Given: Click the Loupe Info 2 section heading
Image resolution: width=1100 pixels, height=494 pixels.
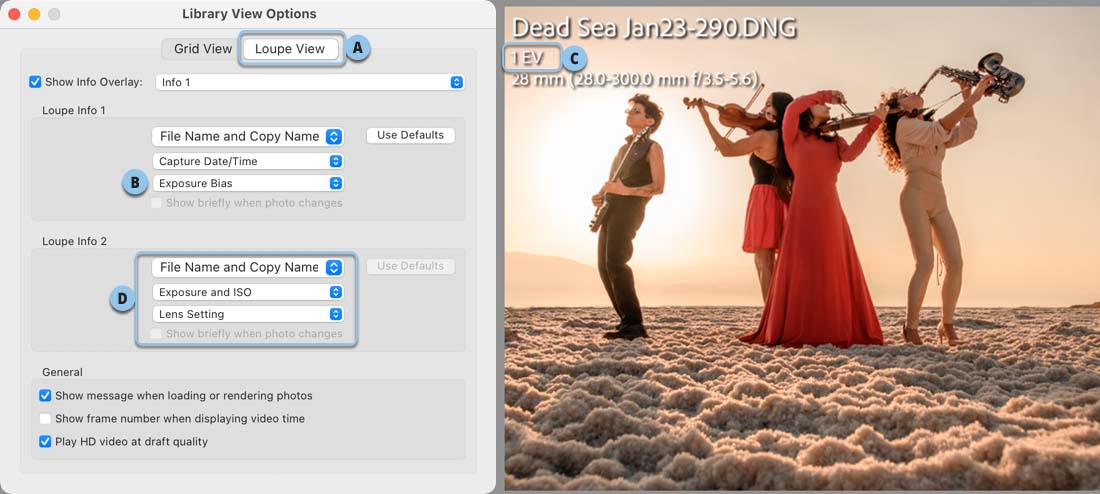Looking at the screenshot, I should 74,241.
